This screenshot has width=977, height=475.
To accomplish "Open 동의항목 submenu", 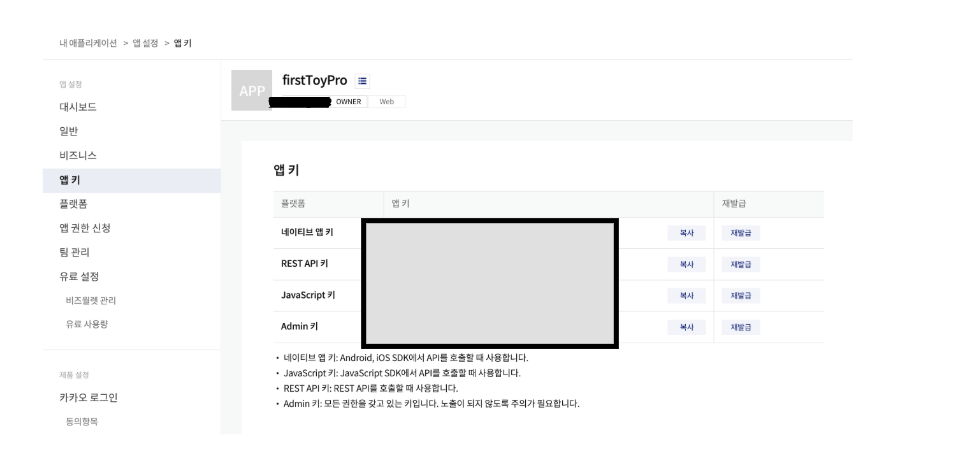I will pyautogui.click(x=82, y=422).
